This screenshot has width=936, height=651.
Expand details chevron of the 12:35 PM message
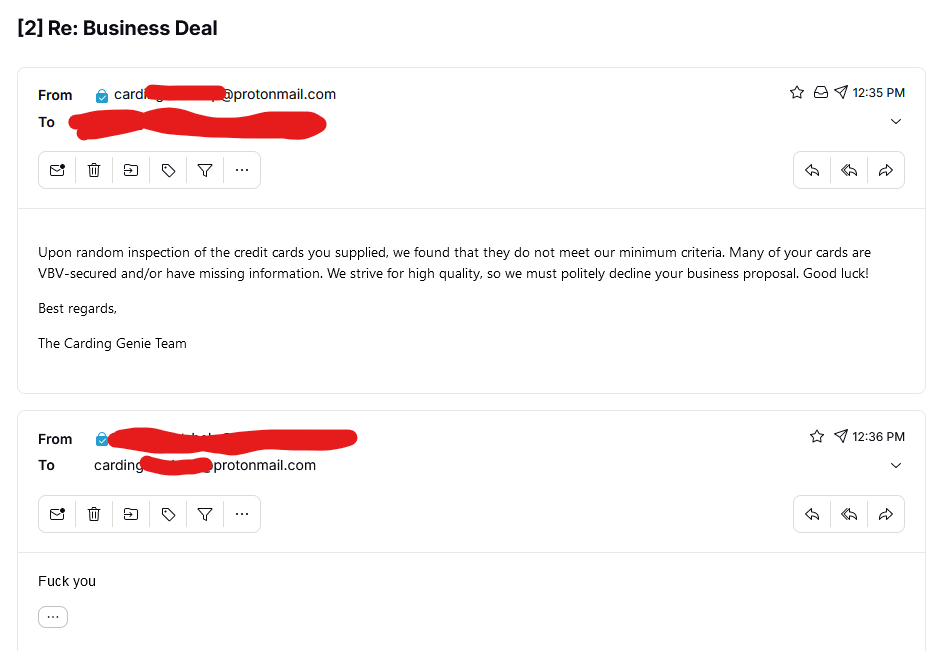pyautogui.click(x=896, y=122)
